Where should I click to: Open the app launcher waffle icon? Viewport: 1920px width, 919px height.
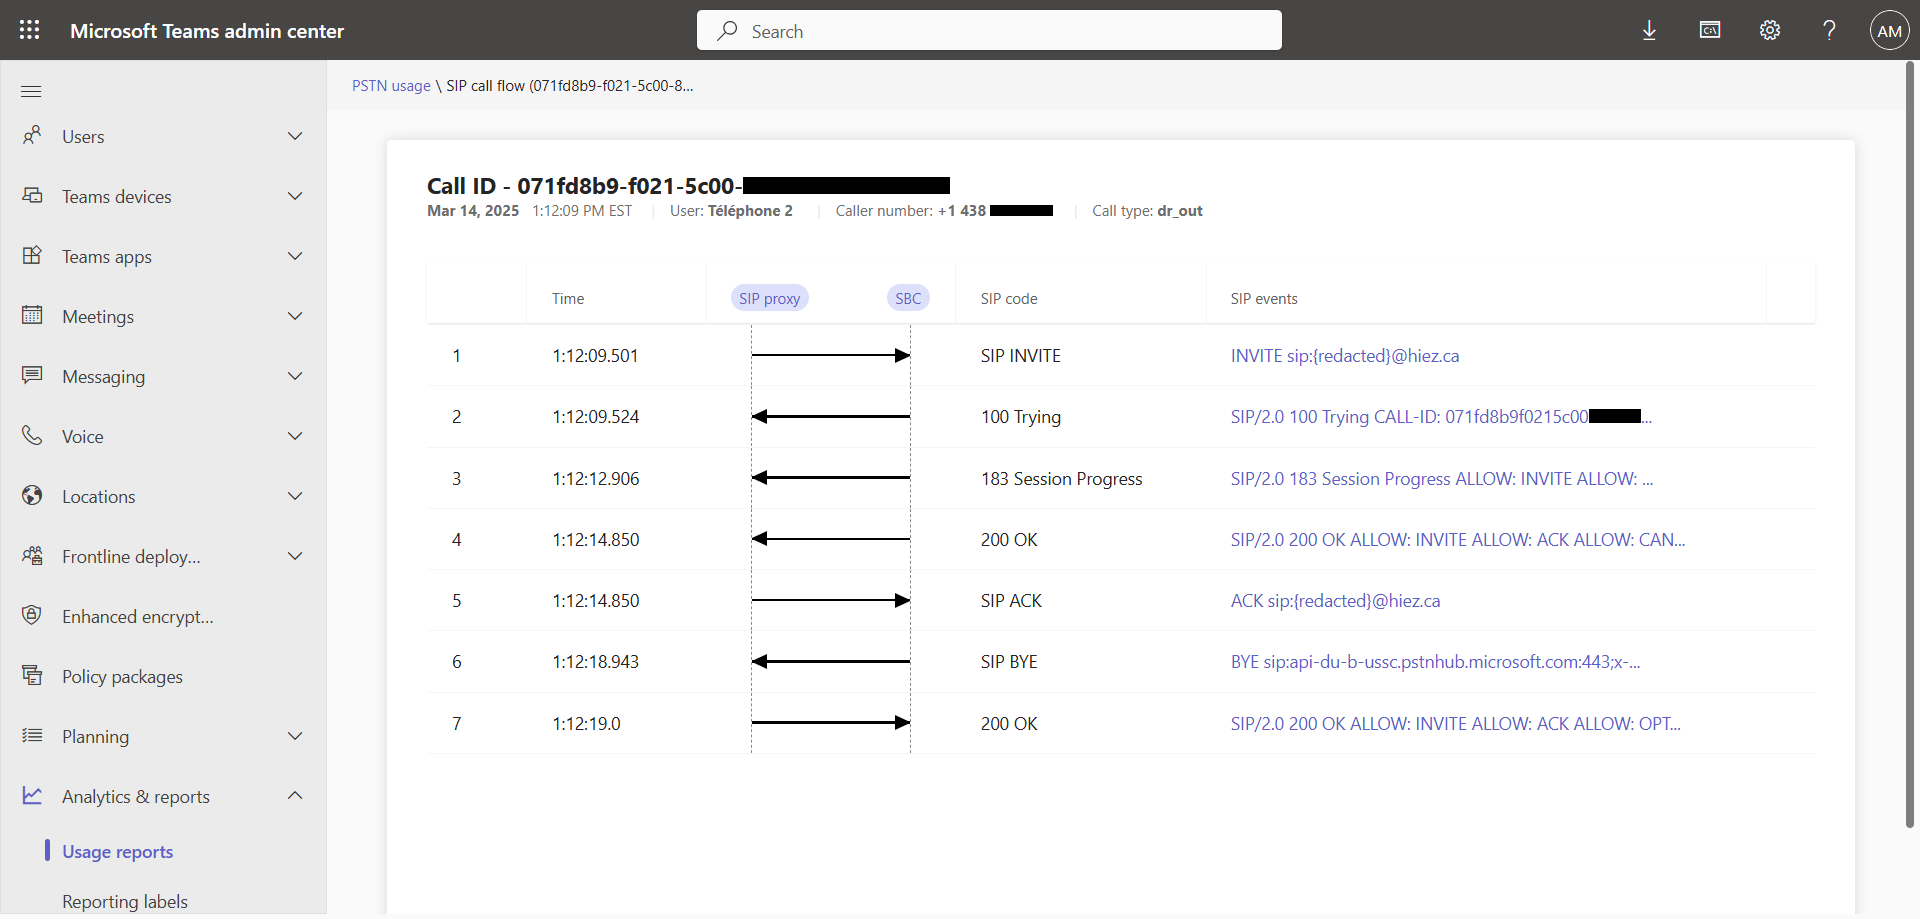click(x=30, y=30)
